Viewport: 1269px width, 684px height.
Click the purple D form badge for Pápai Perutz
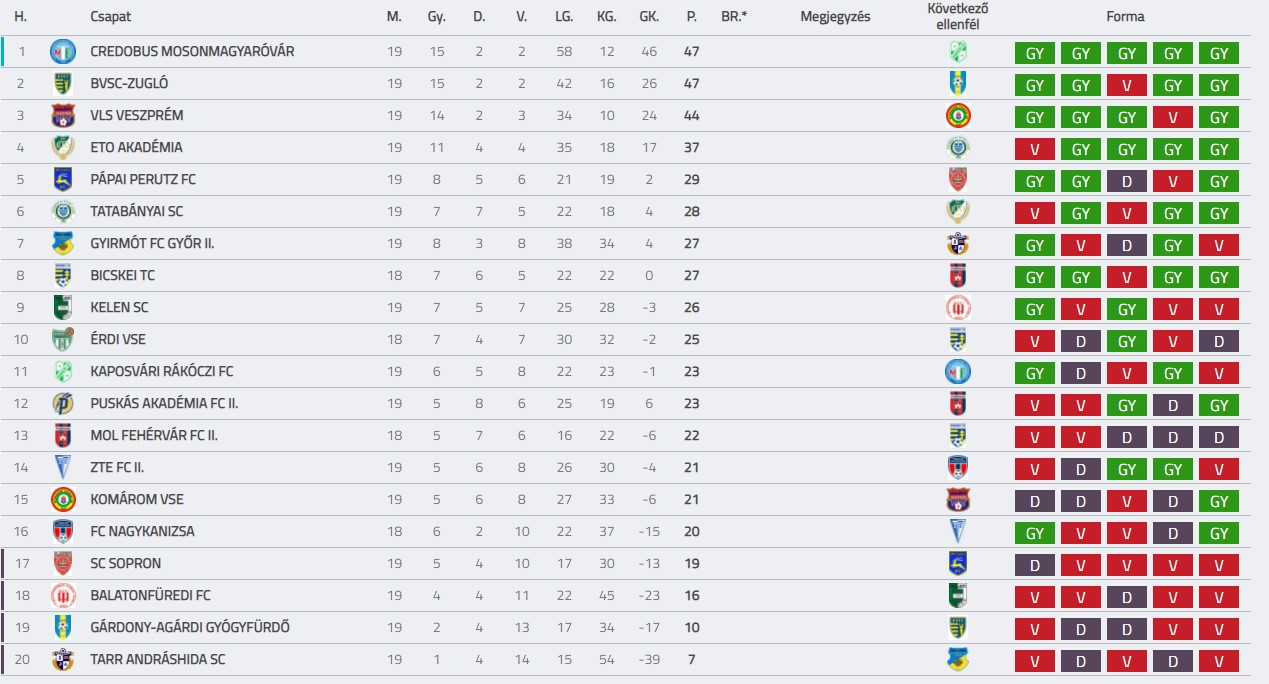[1127, 182]
